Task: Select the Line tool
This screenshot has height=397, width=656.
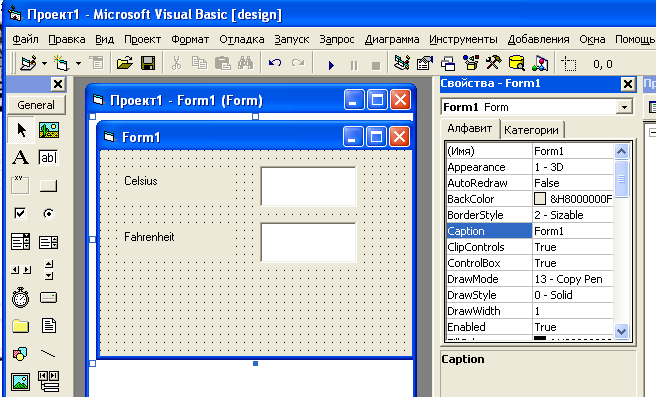Action: tap(49, 354)
